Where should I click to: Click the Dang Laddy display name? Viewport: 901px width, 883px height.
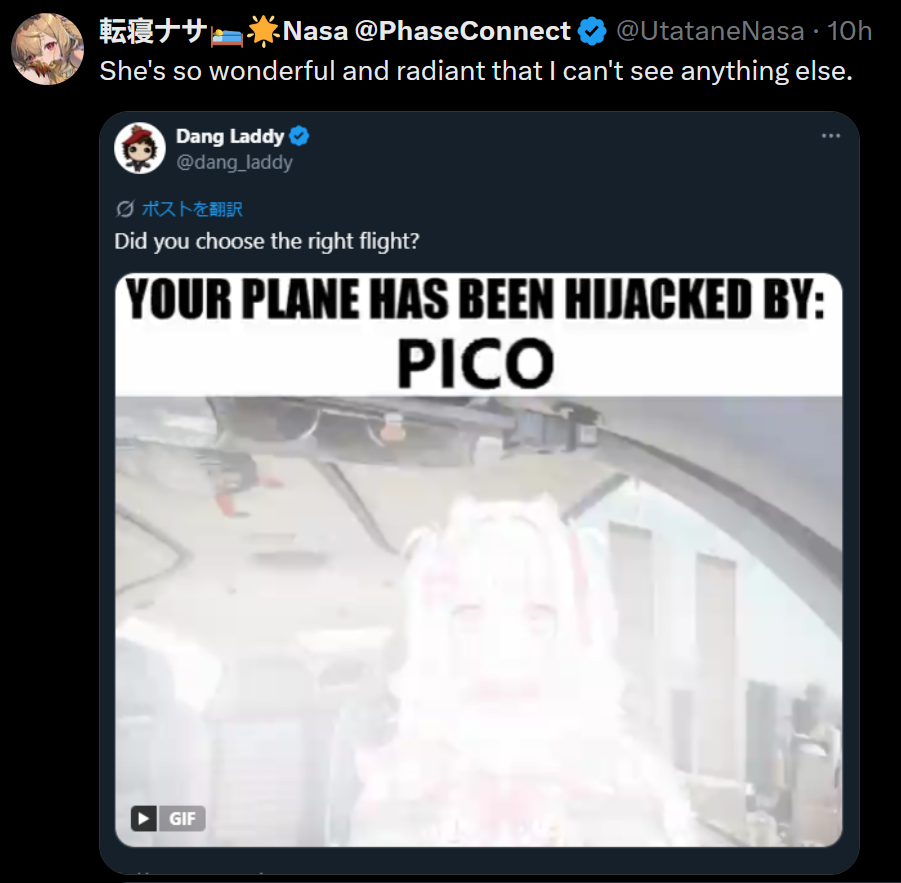point(230,136)
